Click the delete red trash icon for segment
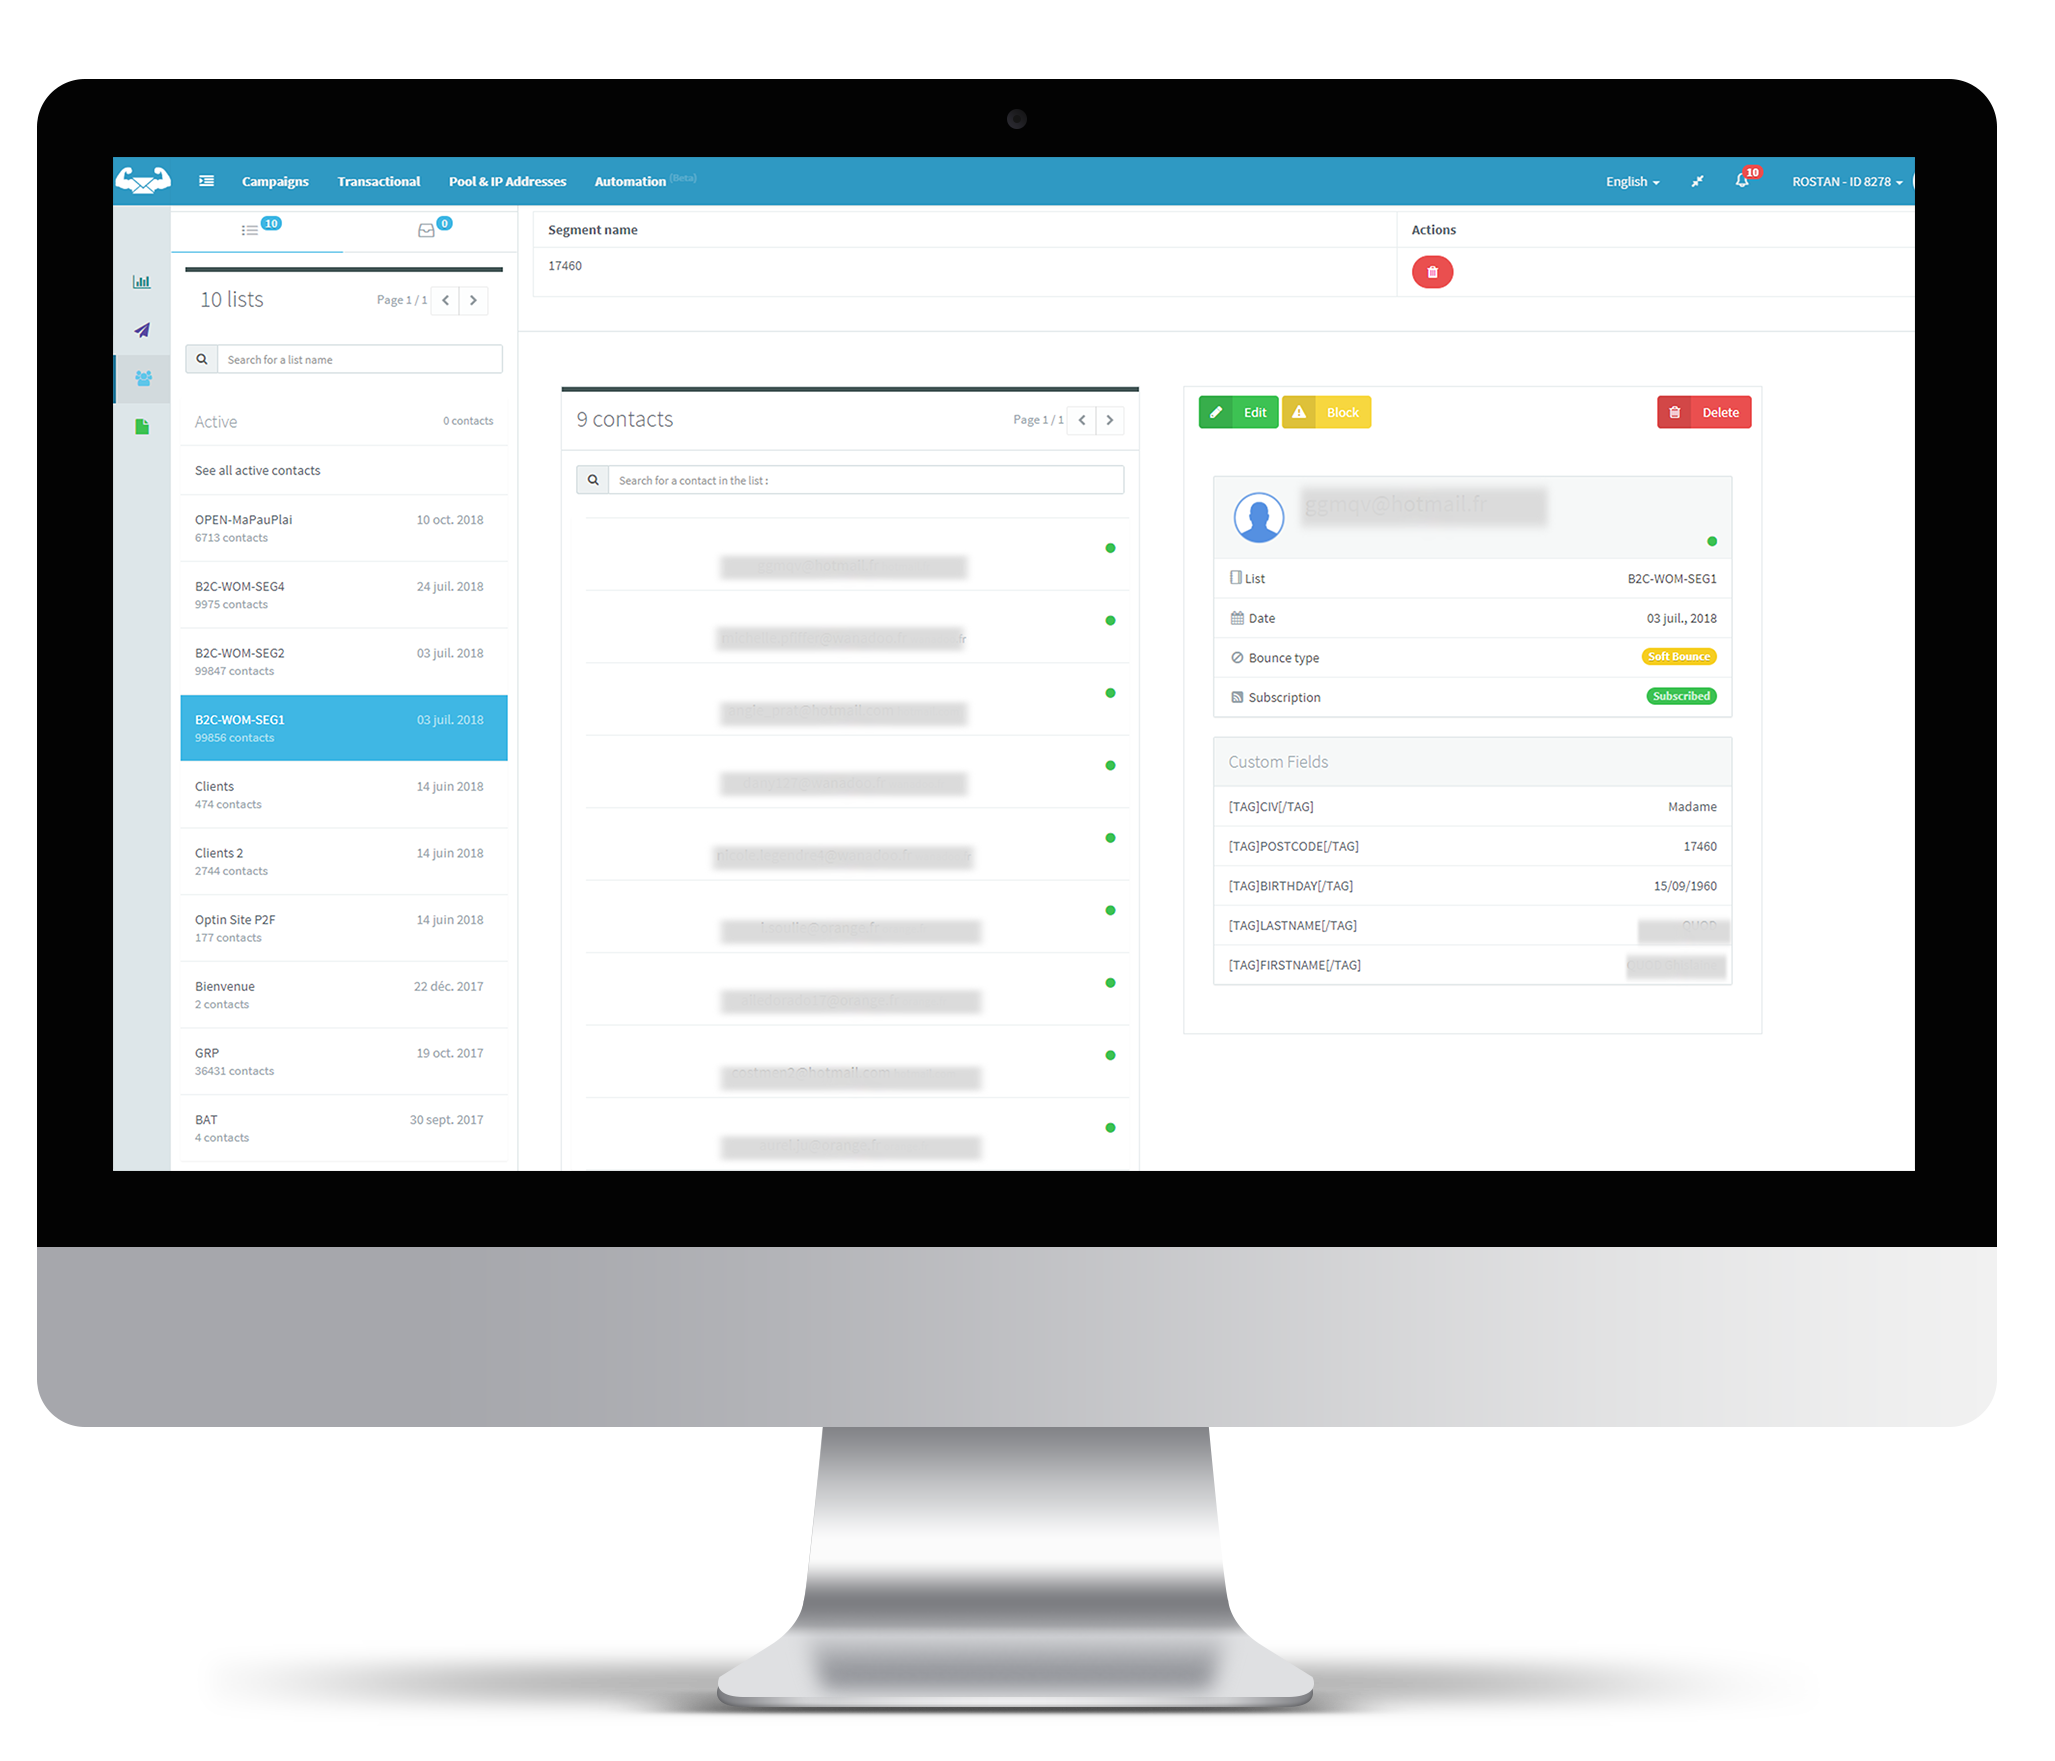This screenshot has height=1761, width=2055. coord(1431,271)
